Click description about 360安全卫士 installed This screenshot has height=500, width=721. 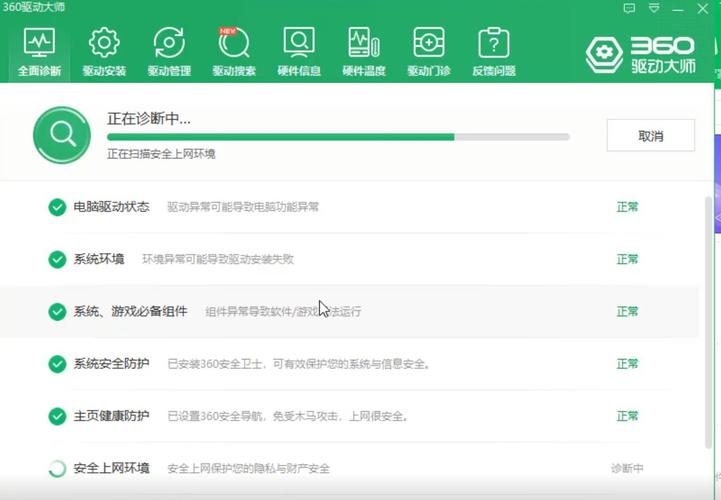tap(299, 364)
